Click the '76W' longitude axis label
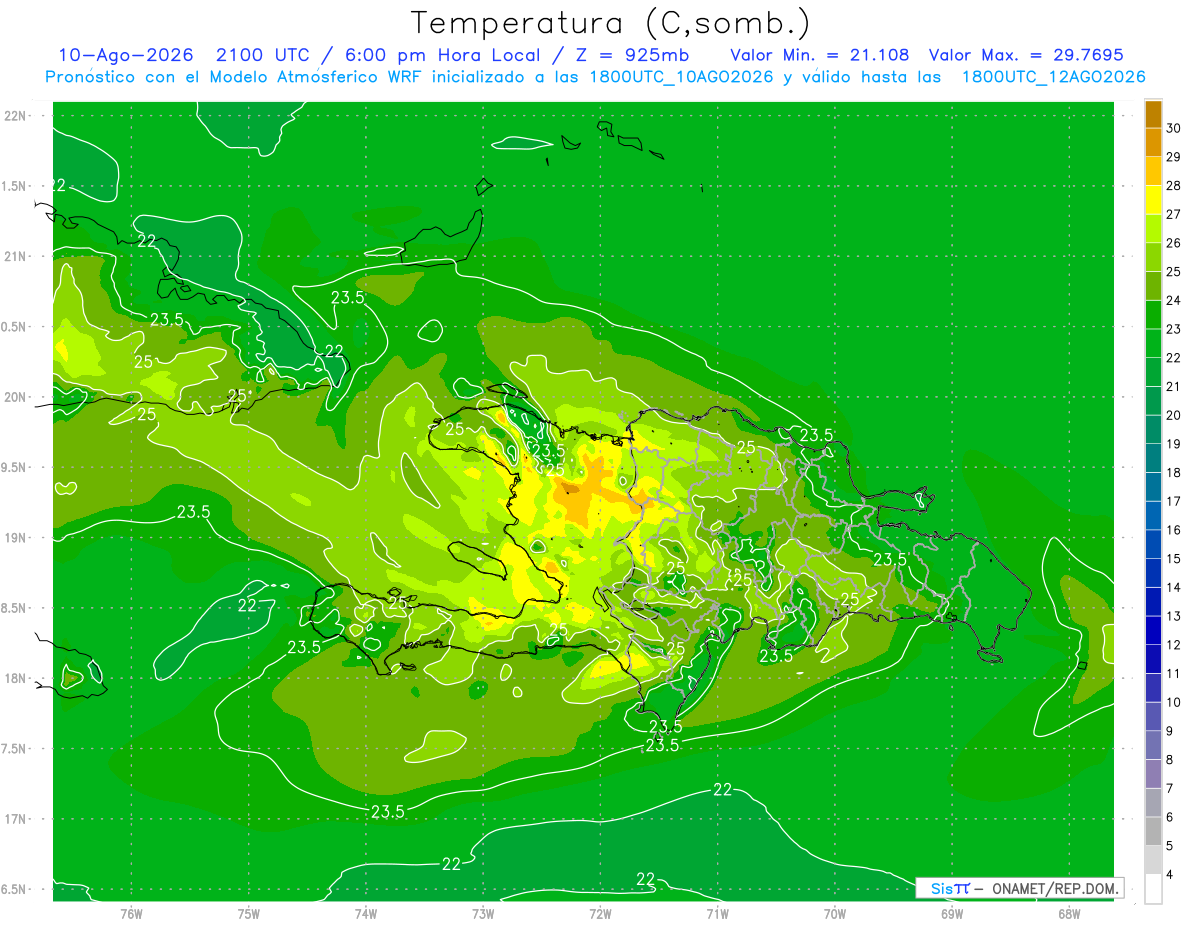The image size is (1200, 927). [131, 913]
